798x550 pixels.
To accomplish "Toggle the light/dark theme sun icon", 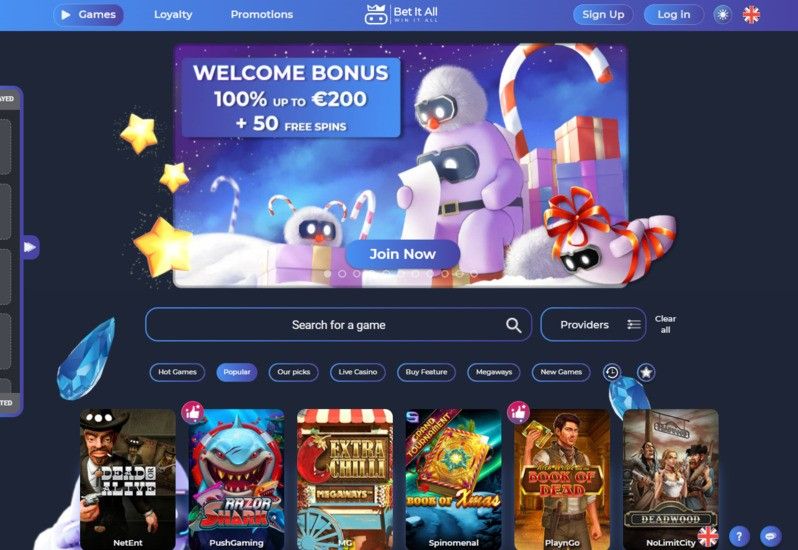I will point(722,15).
